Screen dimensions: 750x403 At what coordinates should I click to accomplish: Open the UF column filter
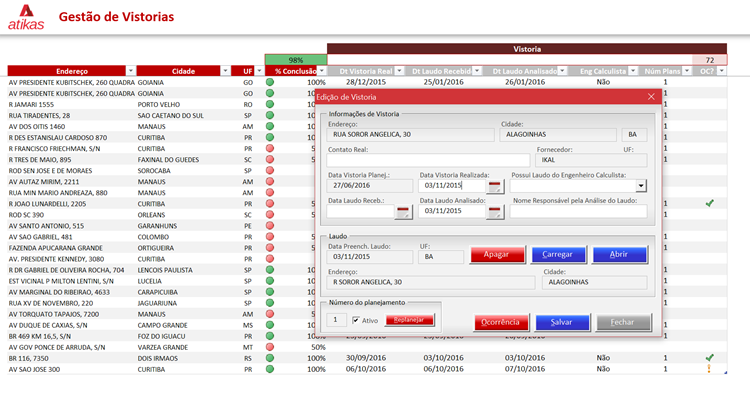pyautogui.click(x=259, y=71)
